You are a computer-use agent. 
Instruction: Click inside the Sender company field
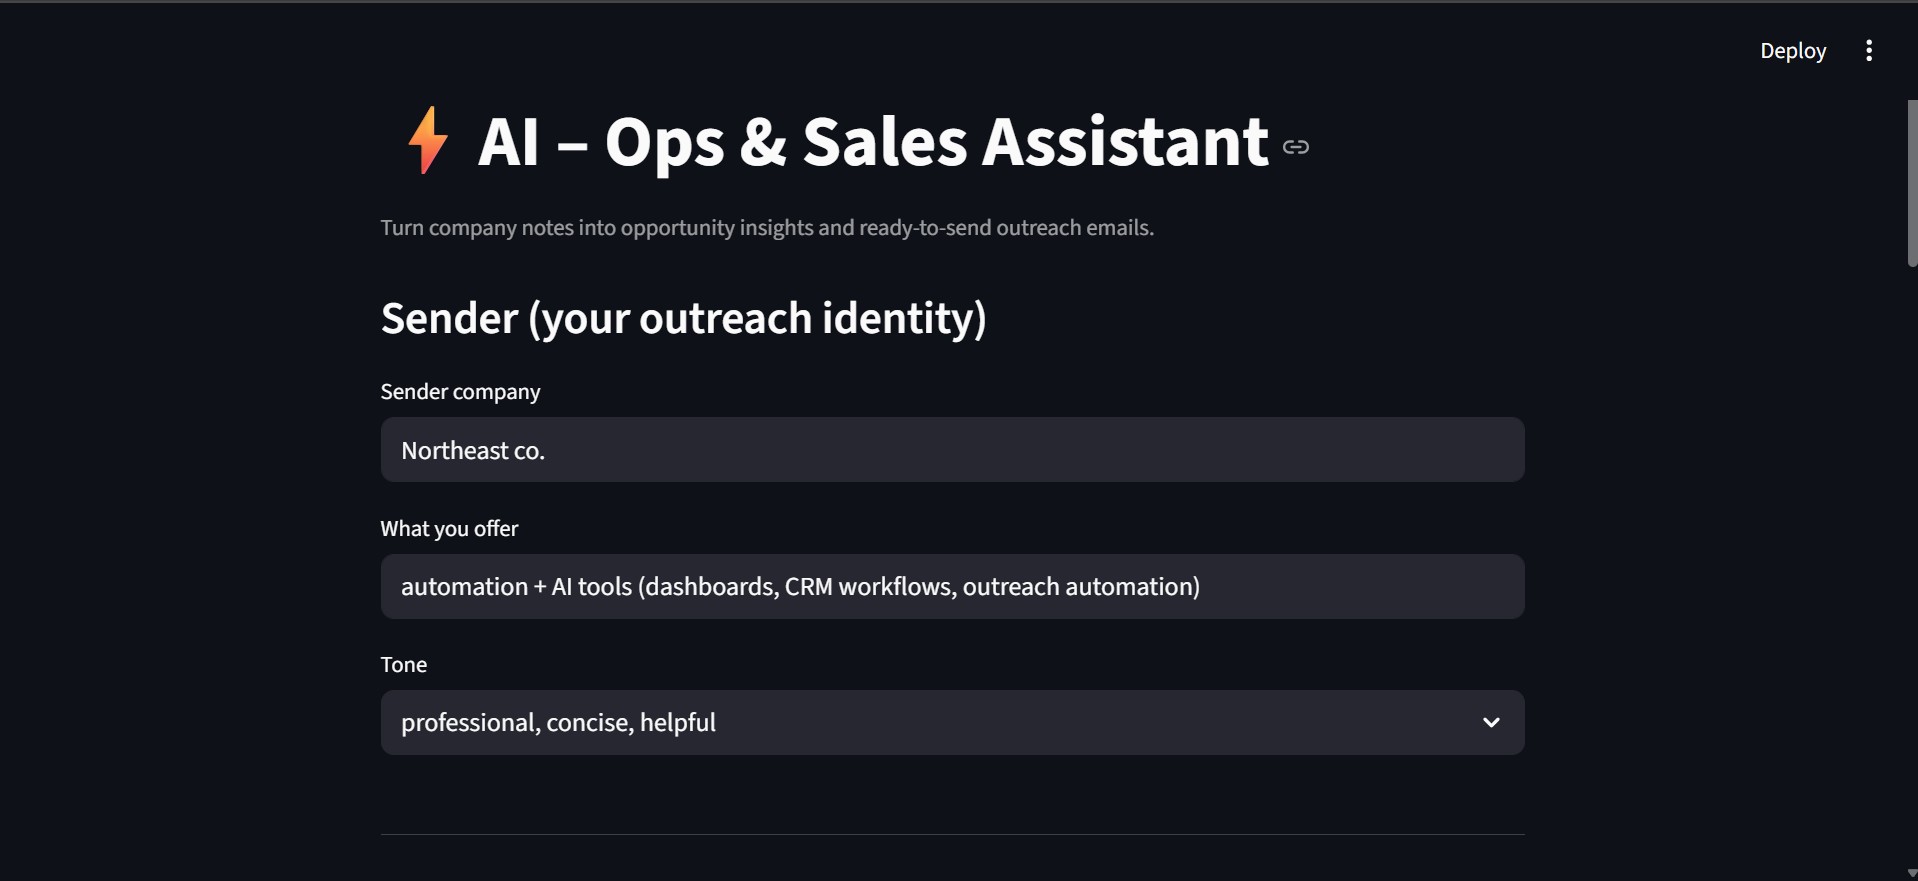pos(950,449)
